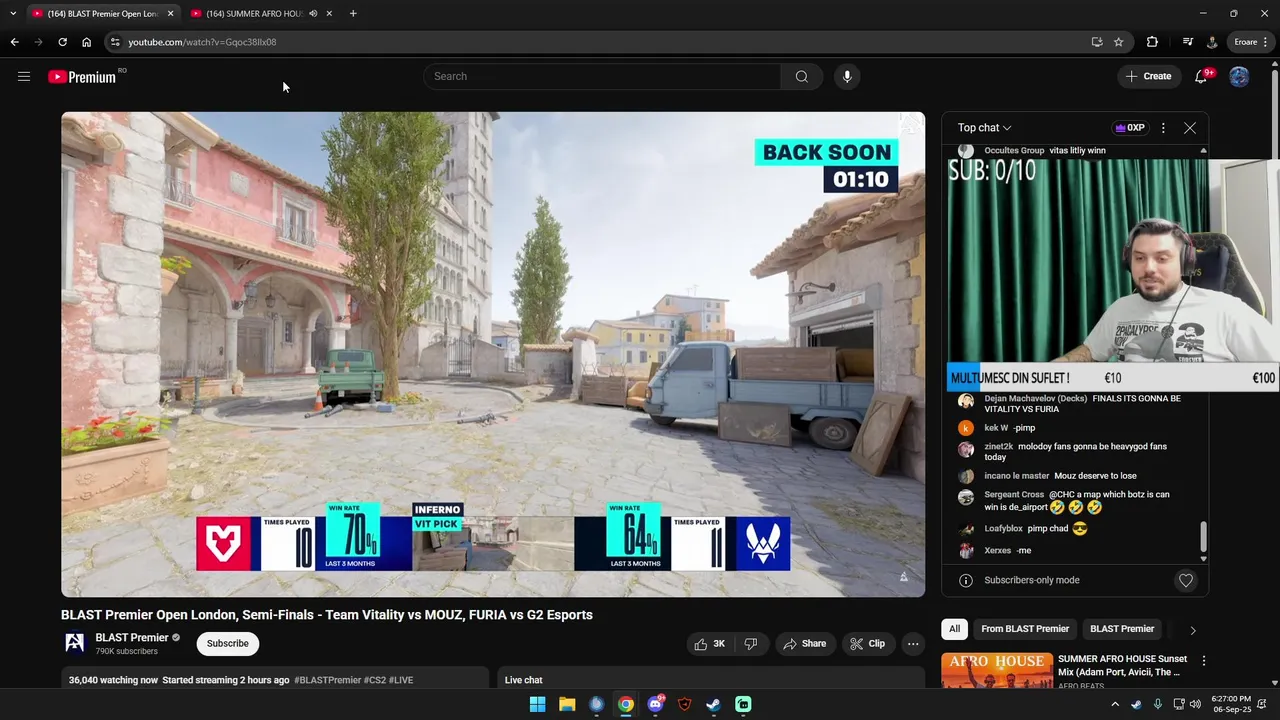
Task: Select the From BLAST Premier chip
Action: pyautogui.click(x=1025, y=629)
